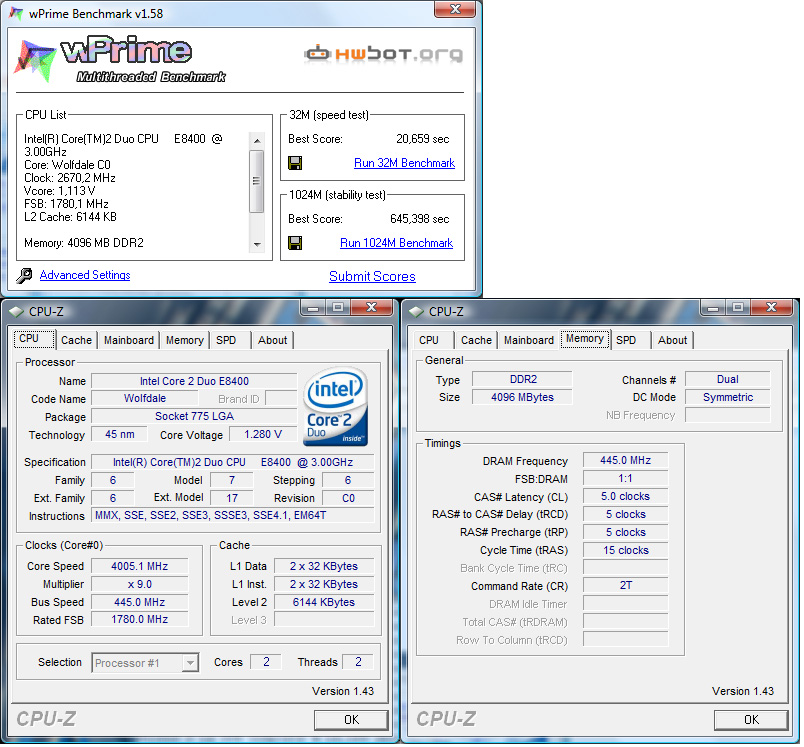Click the FSB:DRAM 1:1 field
This screenshot has height=747, width=804.
click(x=625, y=478)
